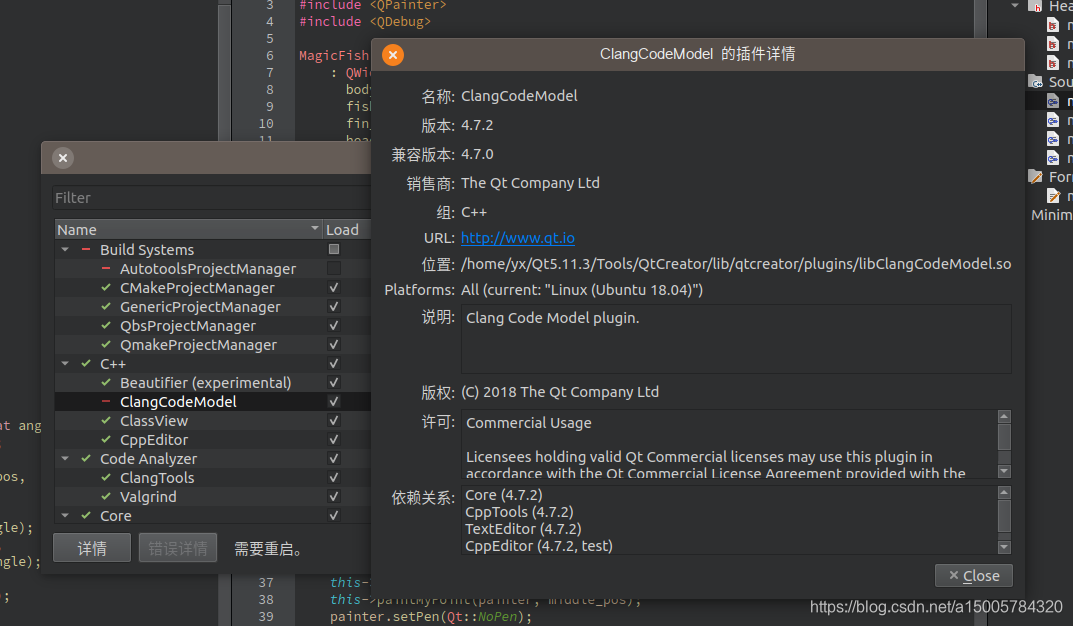1073x626 pixels.
Task: Toggle the Build Systems Load checkbox
Action: [x=333, y=249]
